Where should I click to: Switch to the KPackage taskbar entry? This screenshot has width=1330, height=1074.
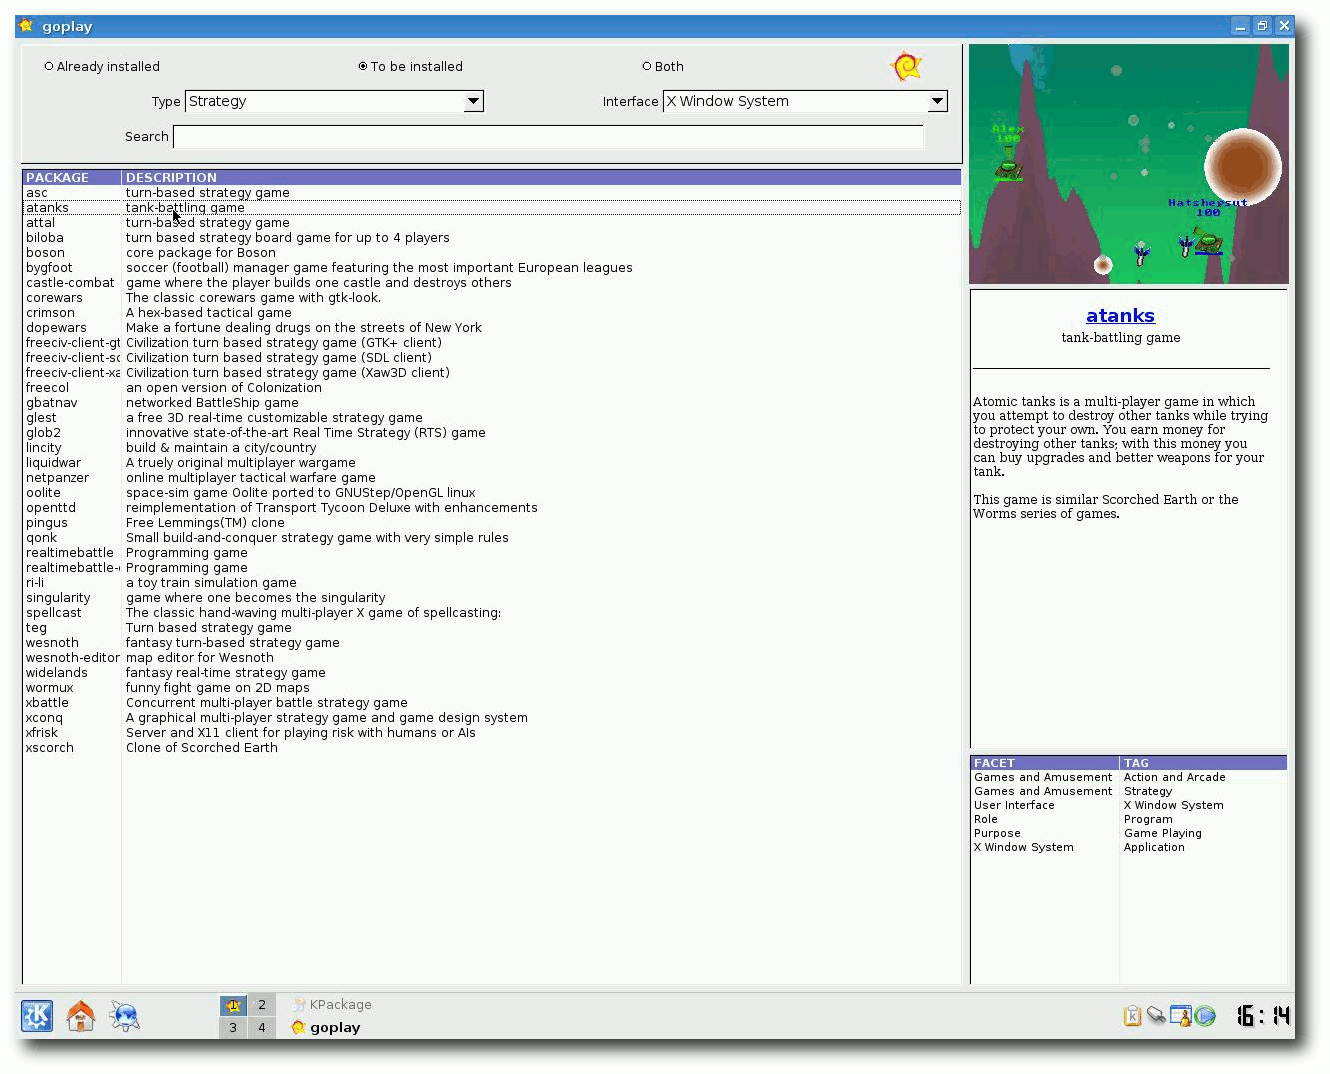tap(331, 1004)
